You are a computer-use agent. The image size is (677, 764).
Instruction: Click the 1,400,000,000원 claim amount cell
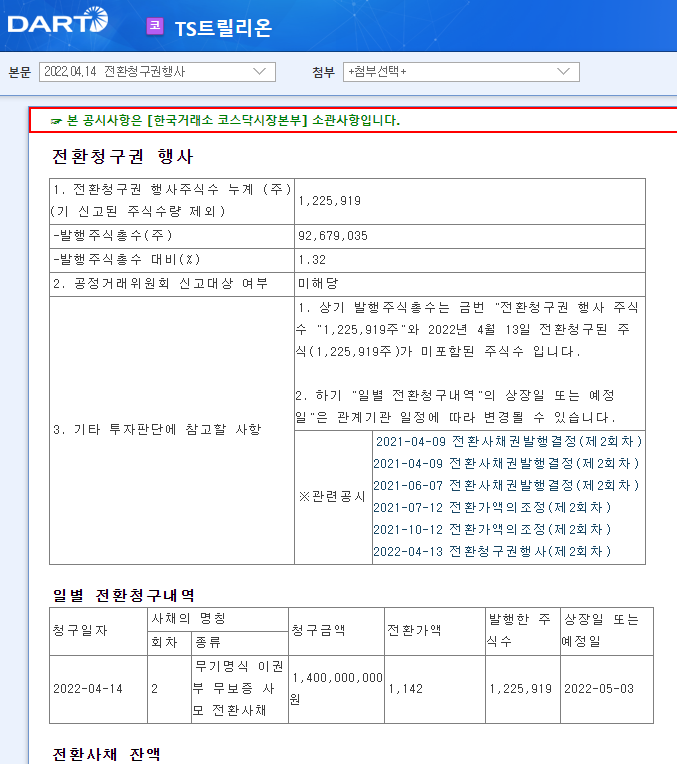336,689
